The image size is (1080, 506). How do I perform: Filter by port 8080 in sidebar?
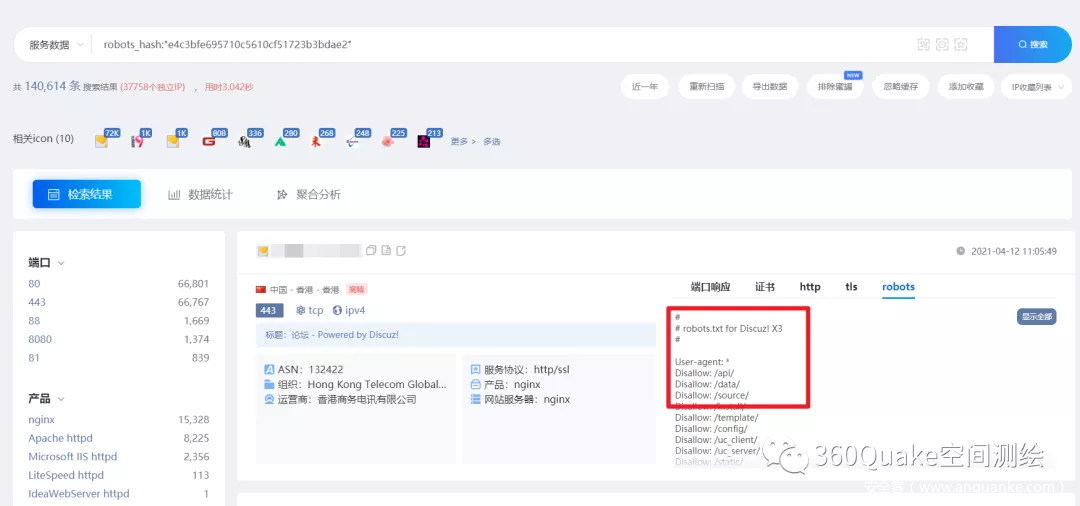[40, 340]
